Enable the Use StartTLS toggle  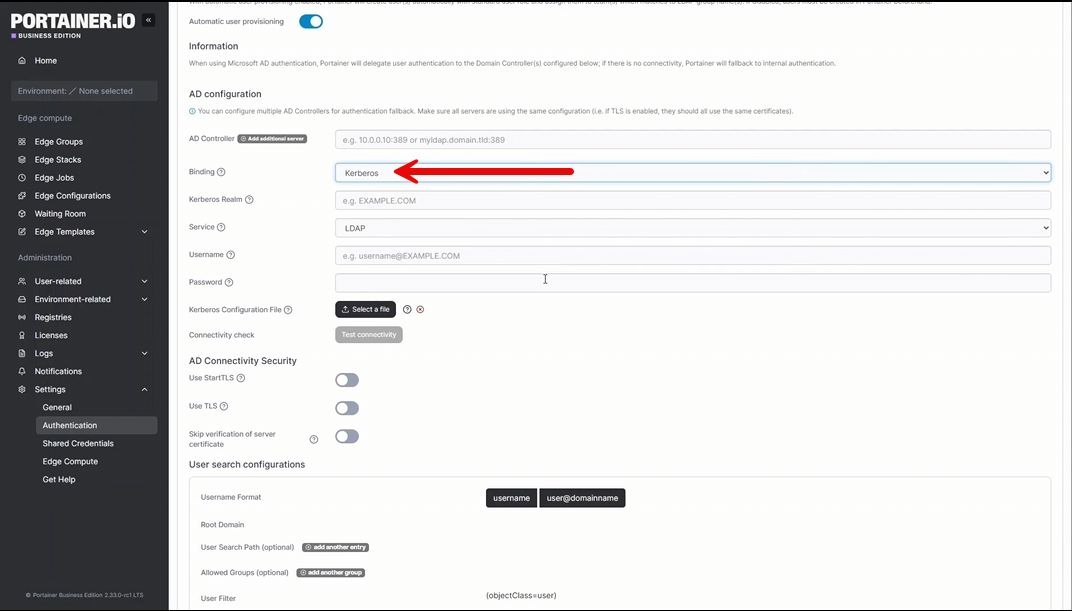347,380
